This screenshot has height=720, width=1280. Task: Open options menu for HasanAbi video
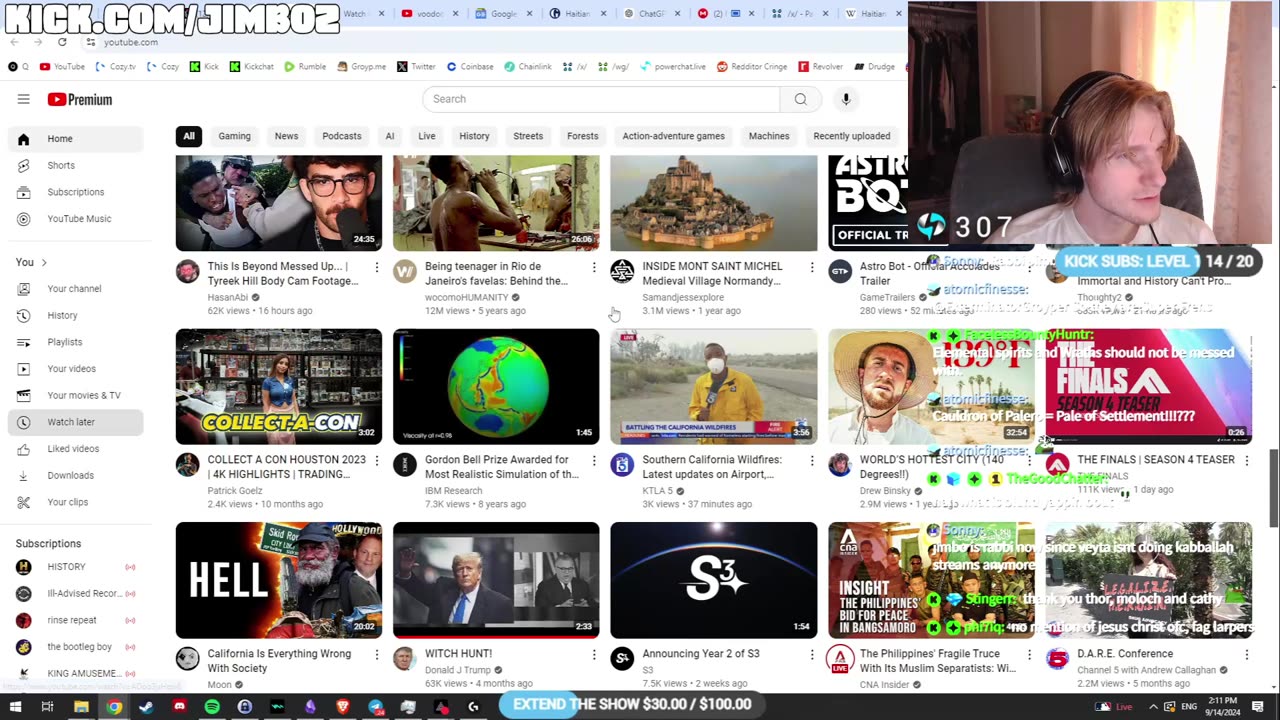click(377, 267)
